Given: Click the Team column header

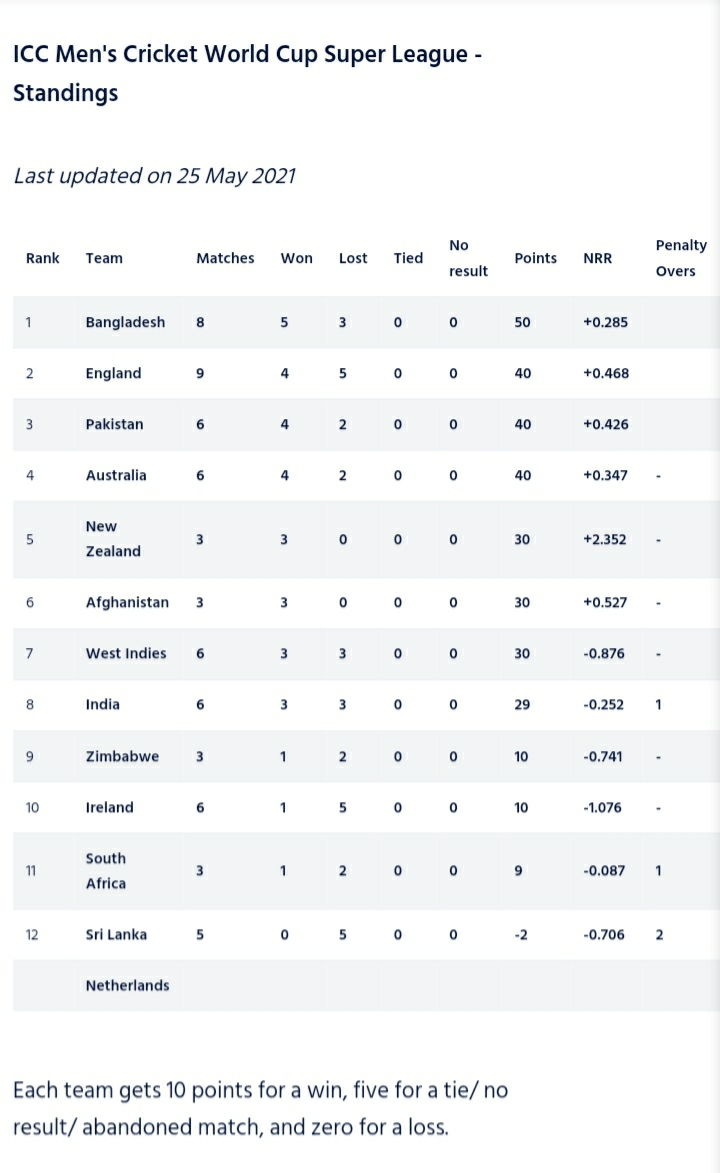Looking at the screenshot, I should pyautogui.click(x=104, y=258).
